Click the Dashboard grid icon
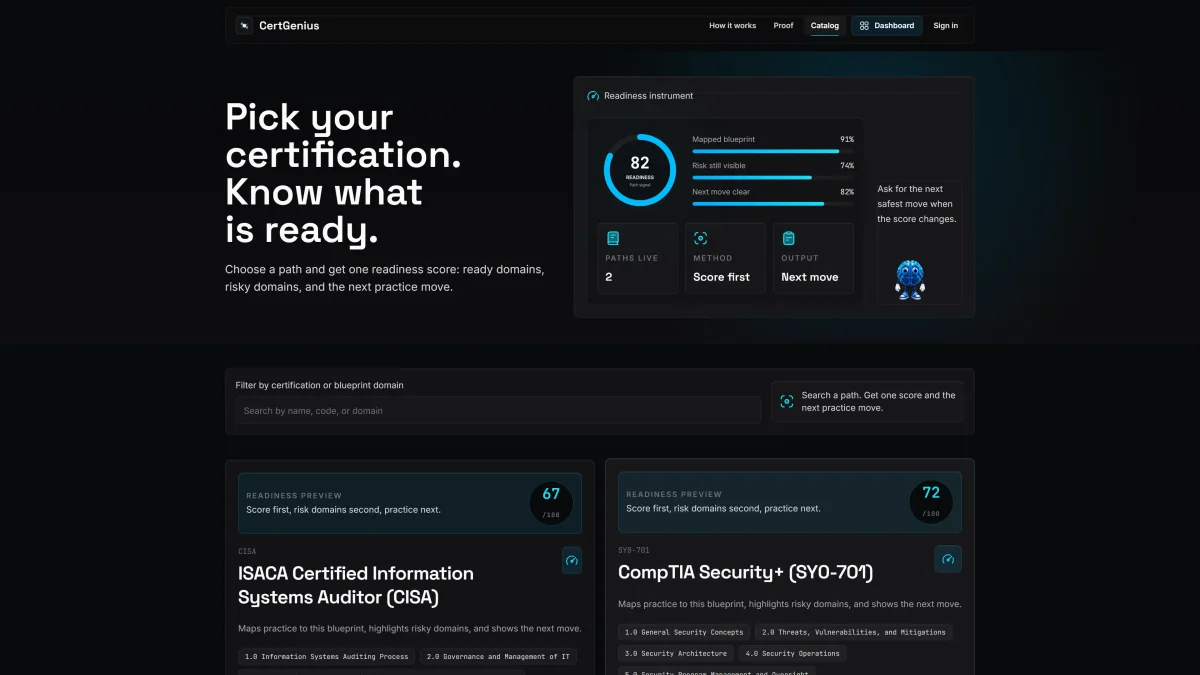The height and width of the screenshot is (675, 1200). coord(864,26)
